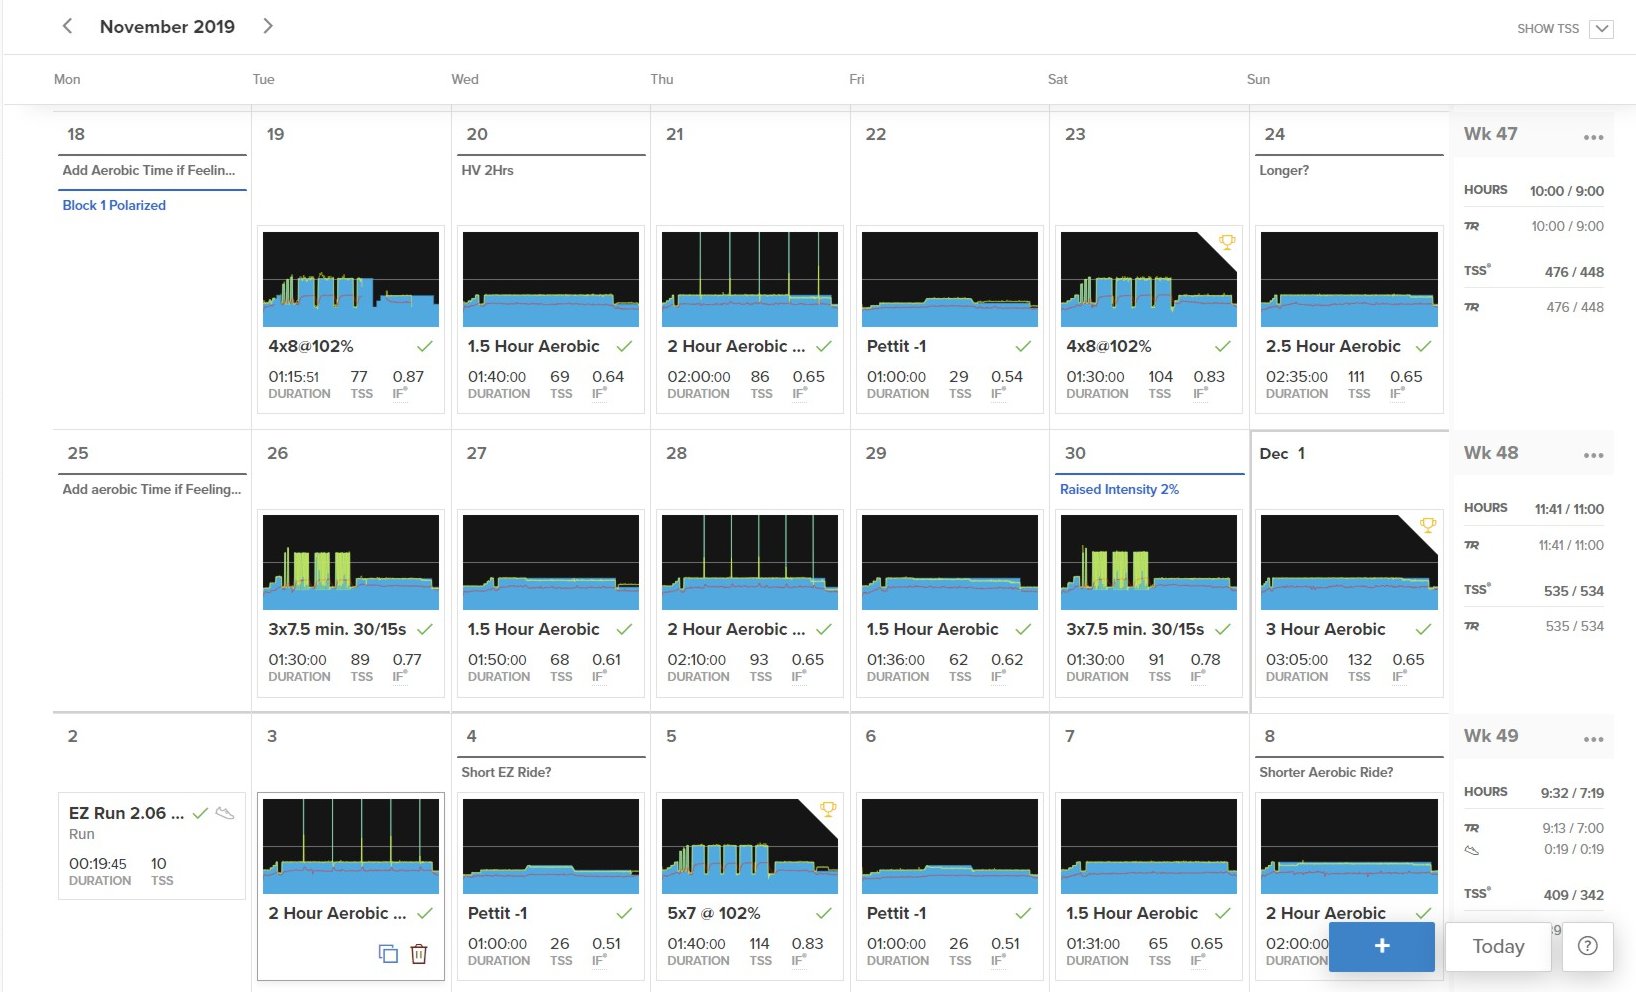Open Block 1 Polarized note

114,205
